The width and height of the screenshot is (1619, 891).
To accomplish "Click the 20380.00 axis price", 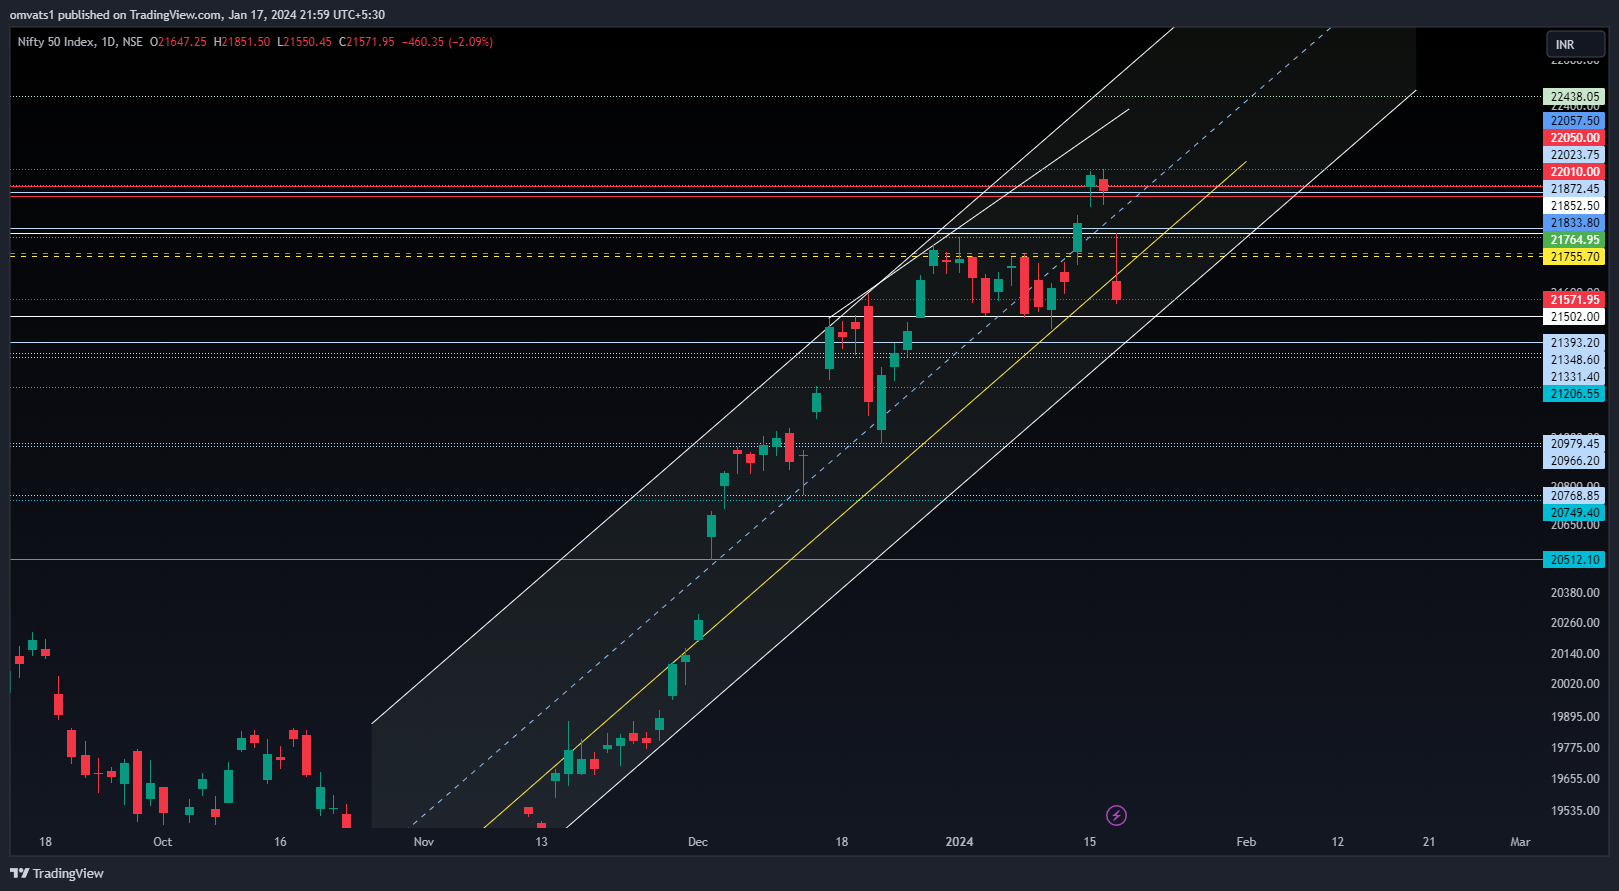I will click(1575, 593).
